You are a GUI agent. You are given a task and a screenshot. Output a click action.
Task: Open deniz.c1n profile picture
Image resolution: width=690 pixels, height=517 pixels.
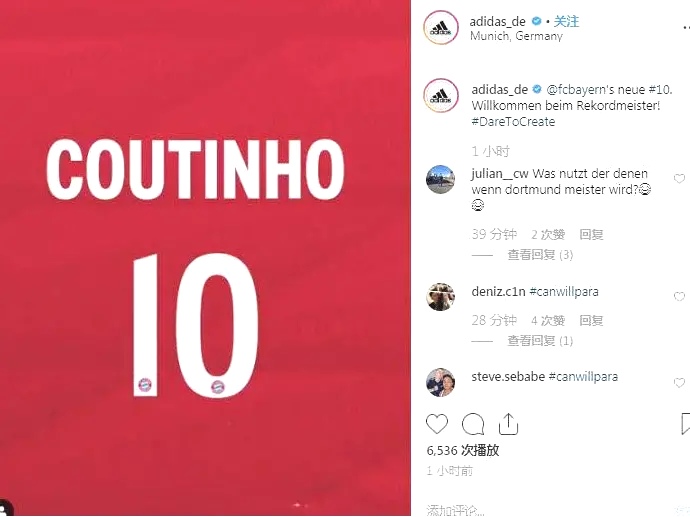coord(440,297)
